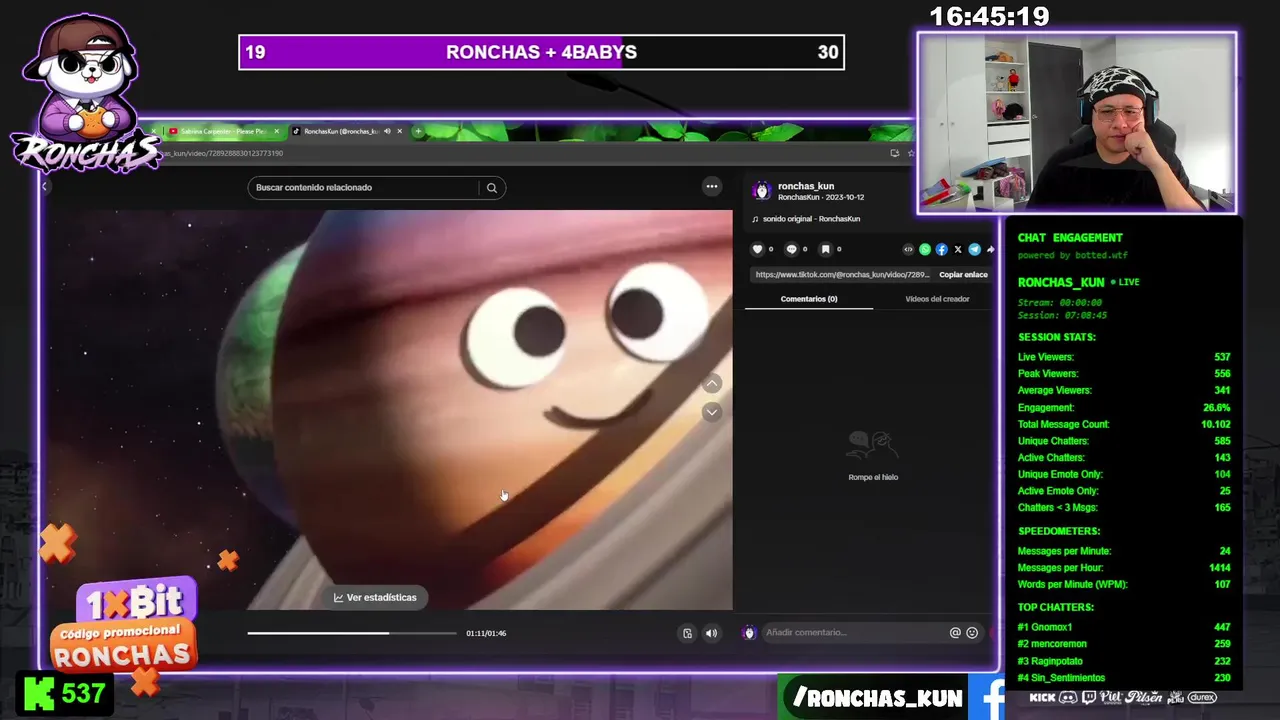
Task: Open the three-dots more options menu
Action: click(712, 186)
